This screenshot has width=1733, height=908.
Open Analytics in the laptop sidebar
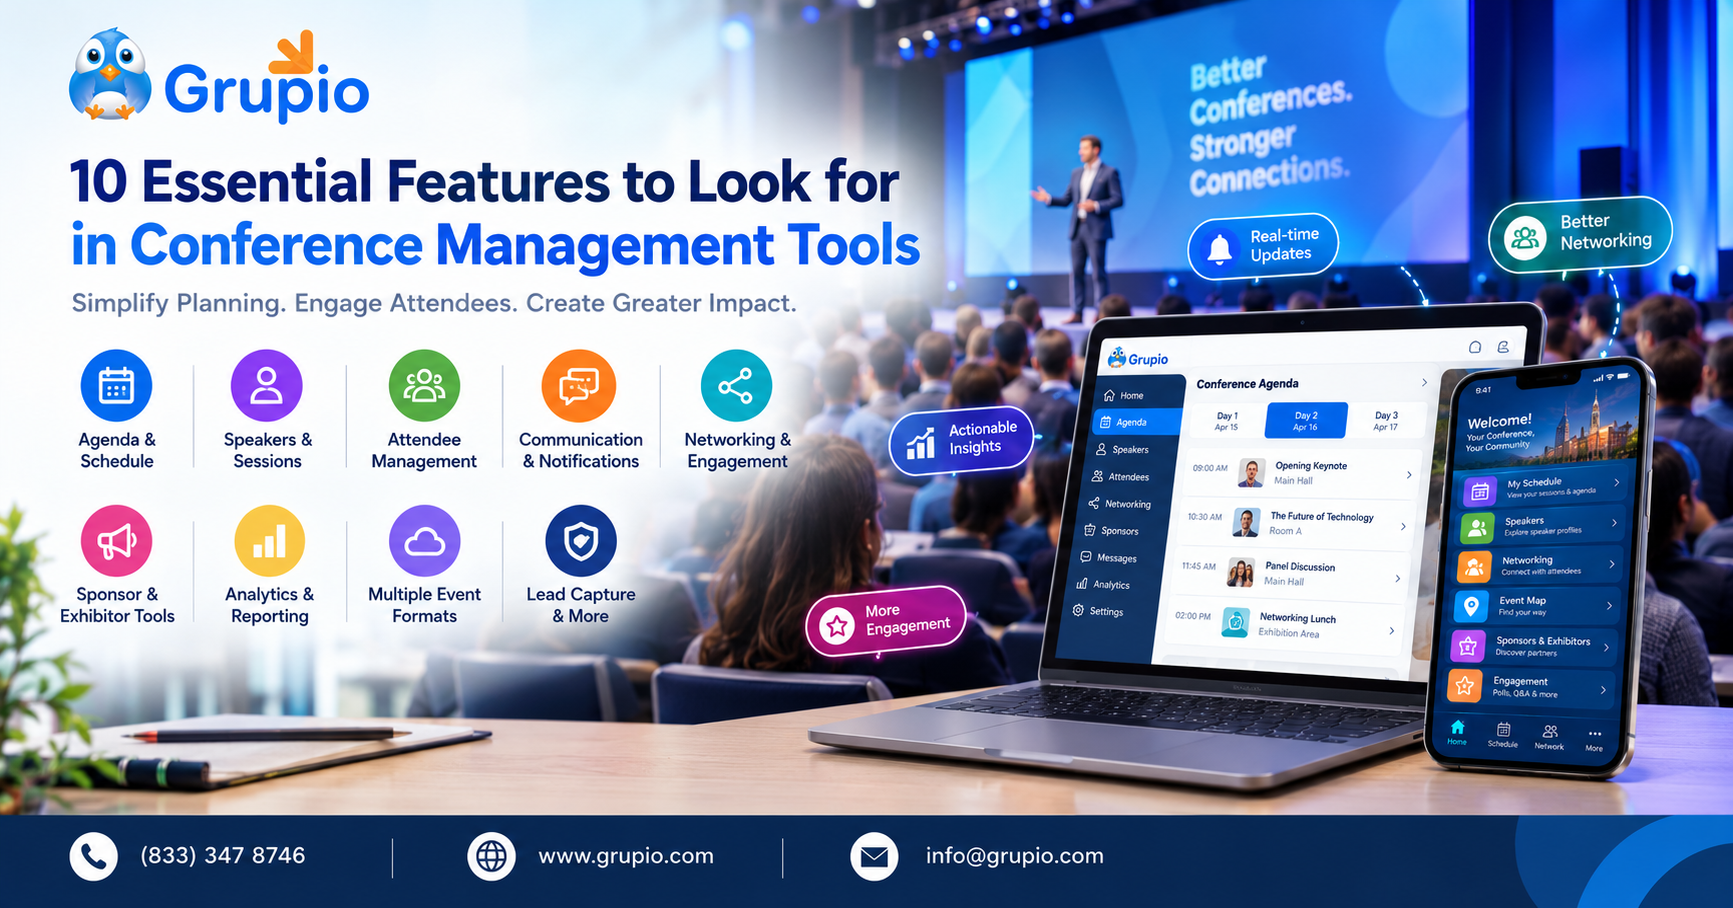tap(1103, 585)
